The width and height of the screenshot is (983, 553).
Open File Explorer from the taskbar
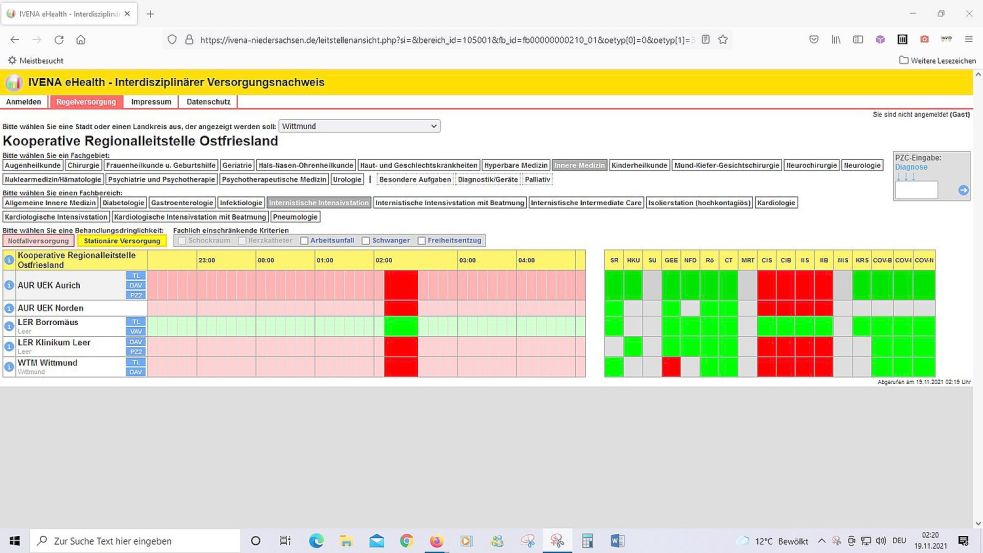[346, 540]
